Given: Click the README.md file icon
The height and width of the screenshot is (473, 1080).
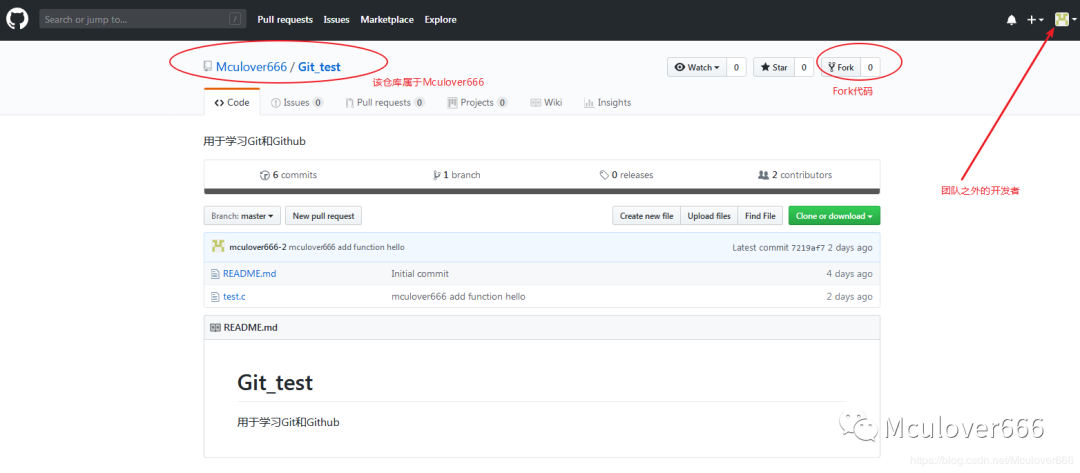Looking at the screenshot, I should pos(215,273).
